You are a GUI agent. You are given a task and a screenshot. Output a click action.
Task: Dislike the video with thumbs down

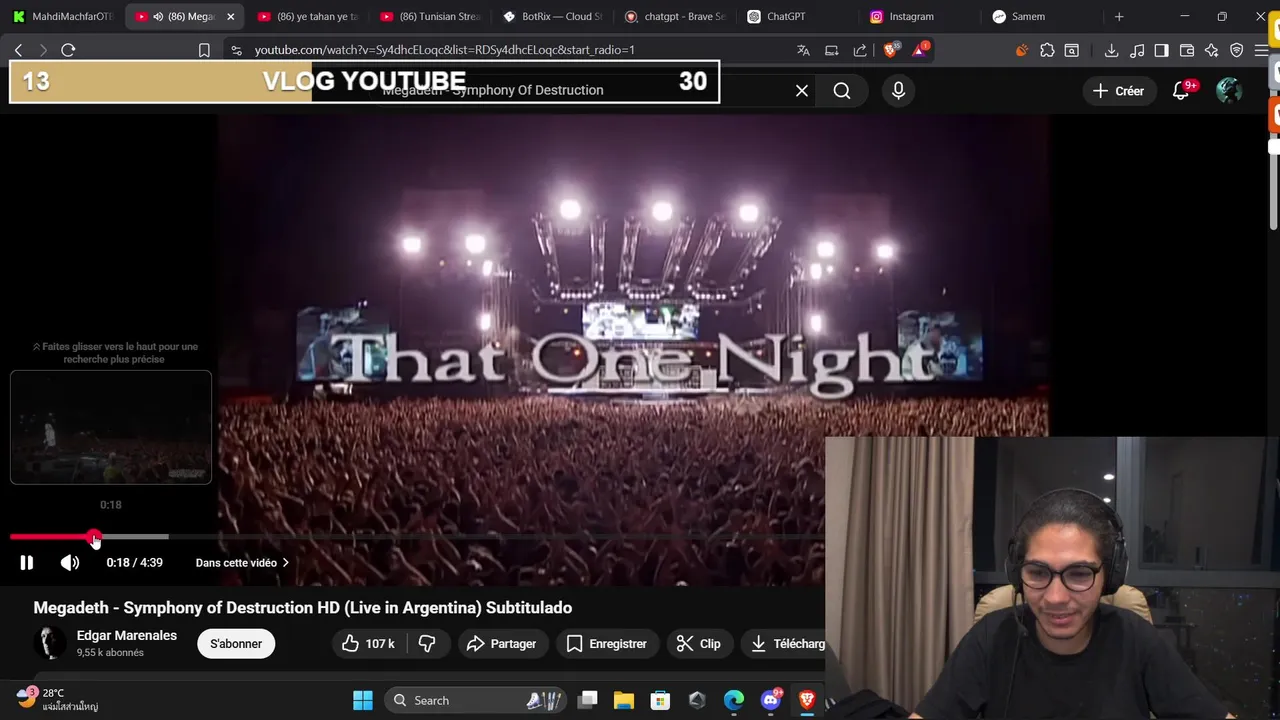tap(427, 644)
